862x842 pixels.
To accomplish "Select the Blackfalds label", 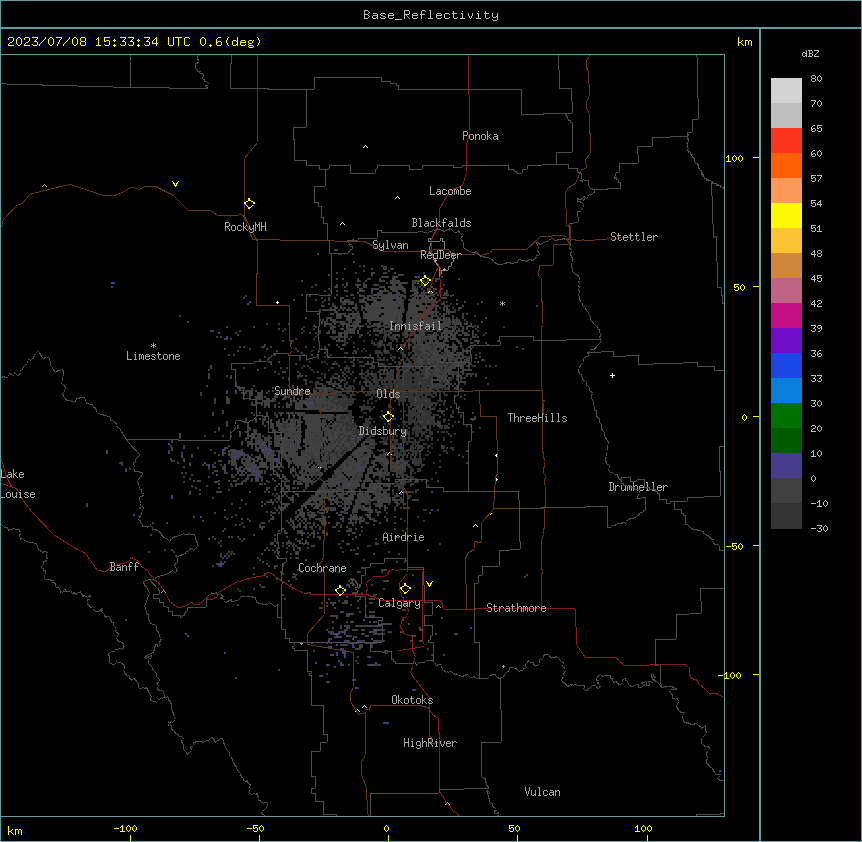I will 441,223.
